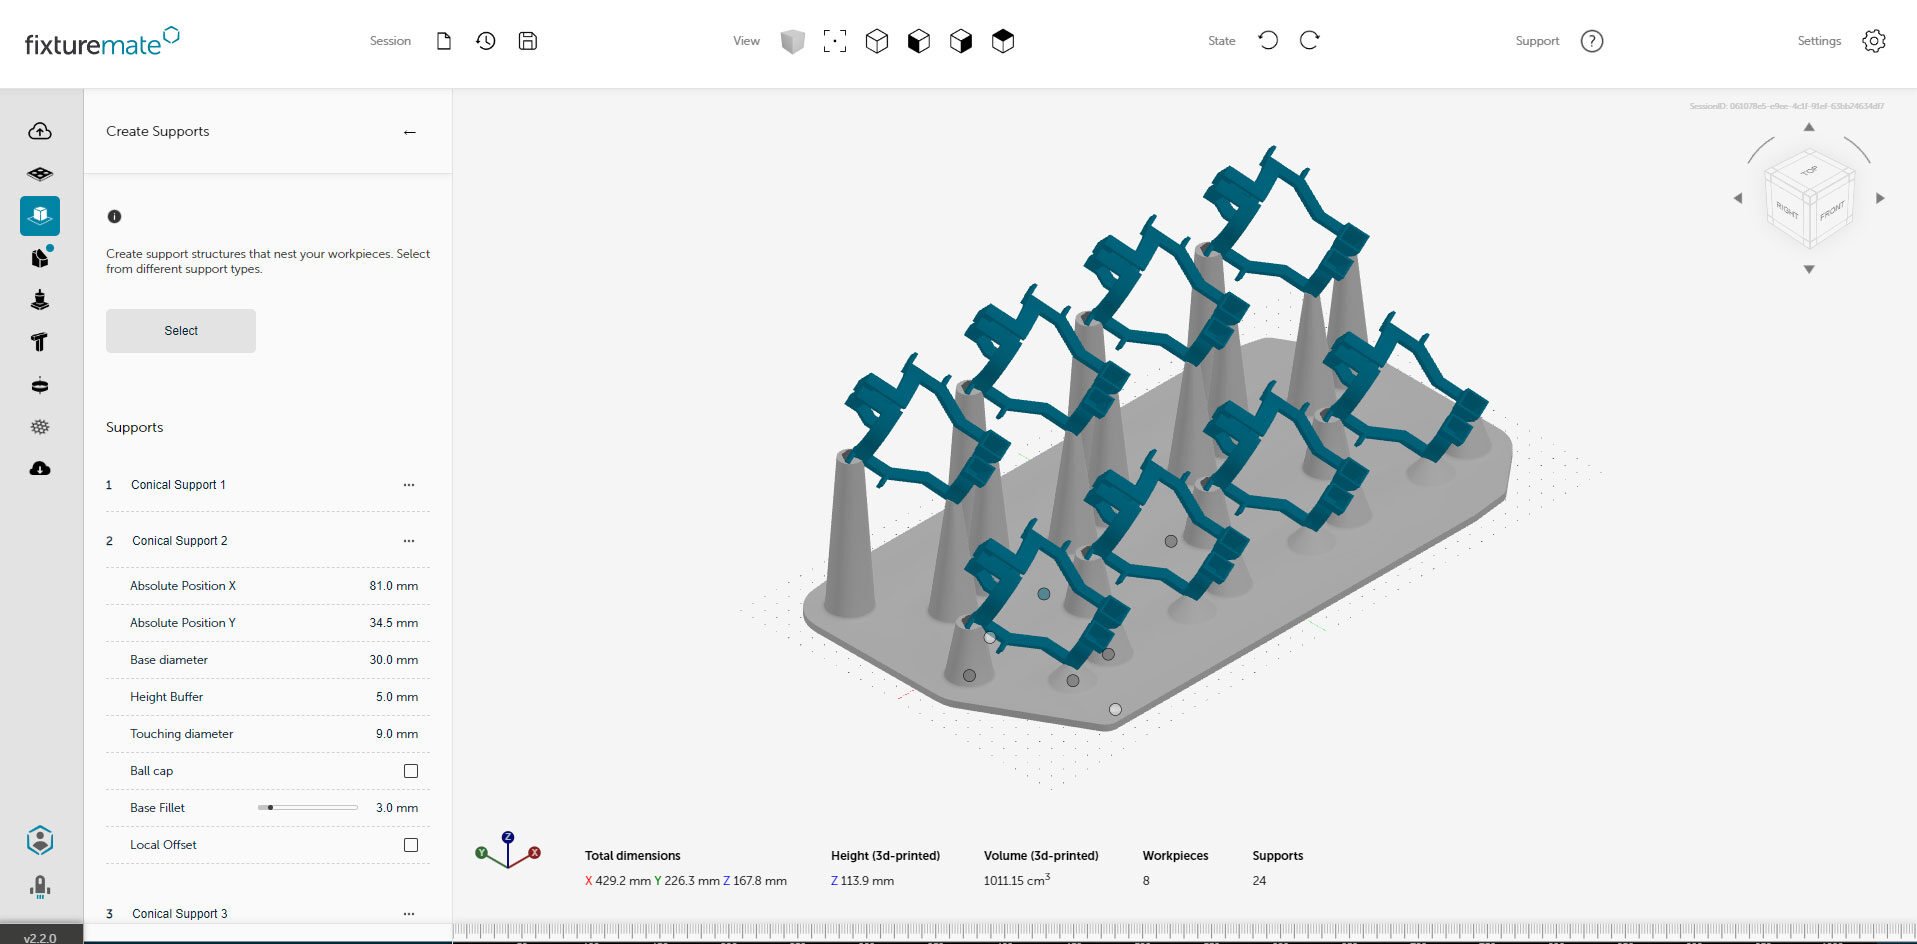Open session history
This screenshot has height=944, width=1917.
(486, 41)
